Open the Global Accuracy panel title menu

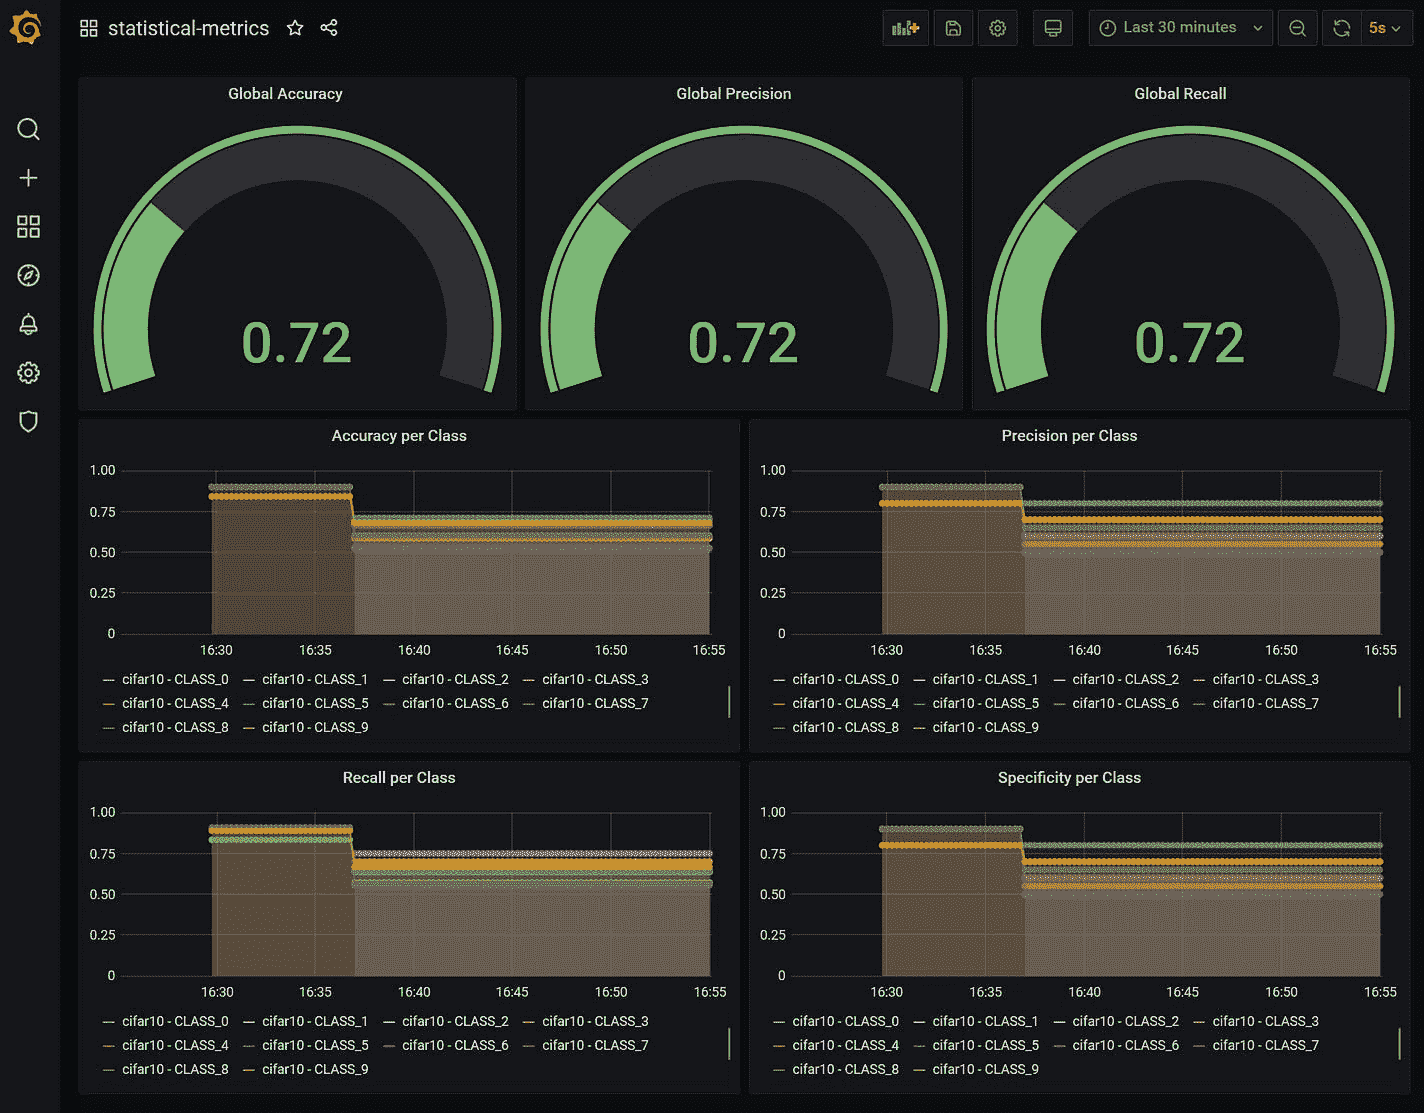pos(285,94)
